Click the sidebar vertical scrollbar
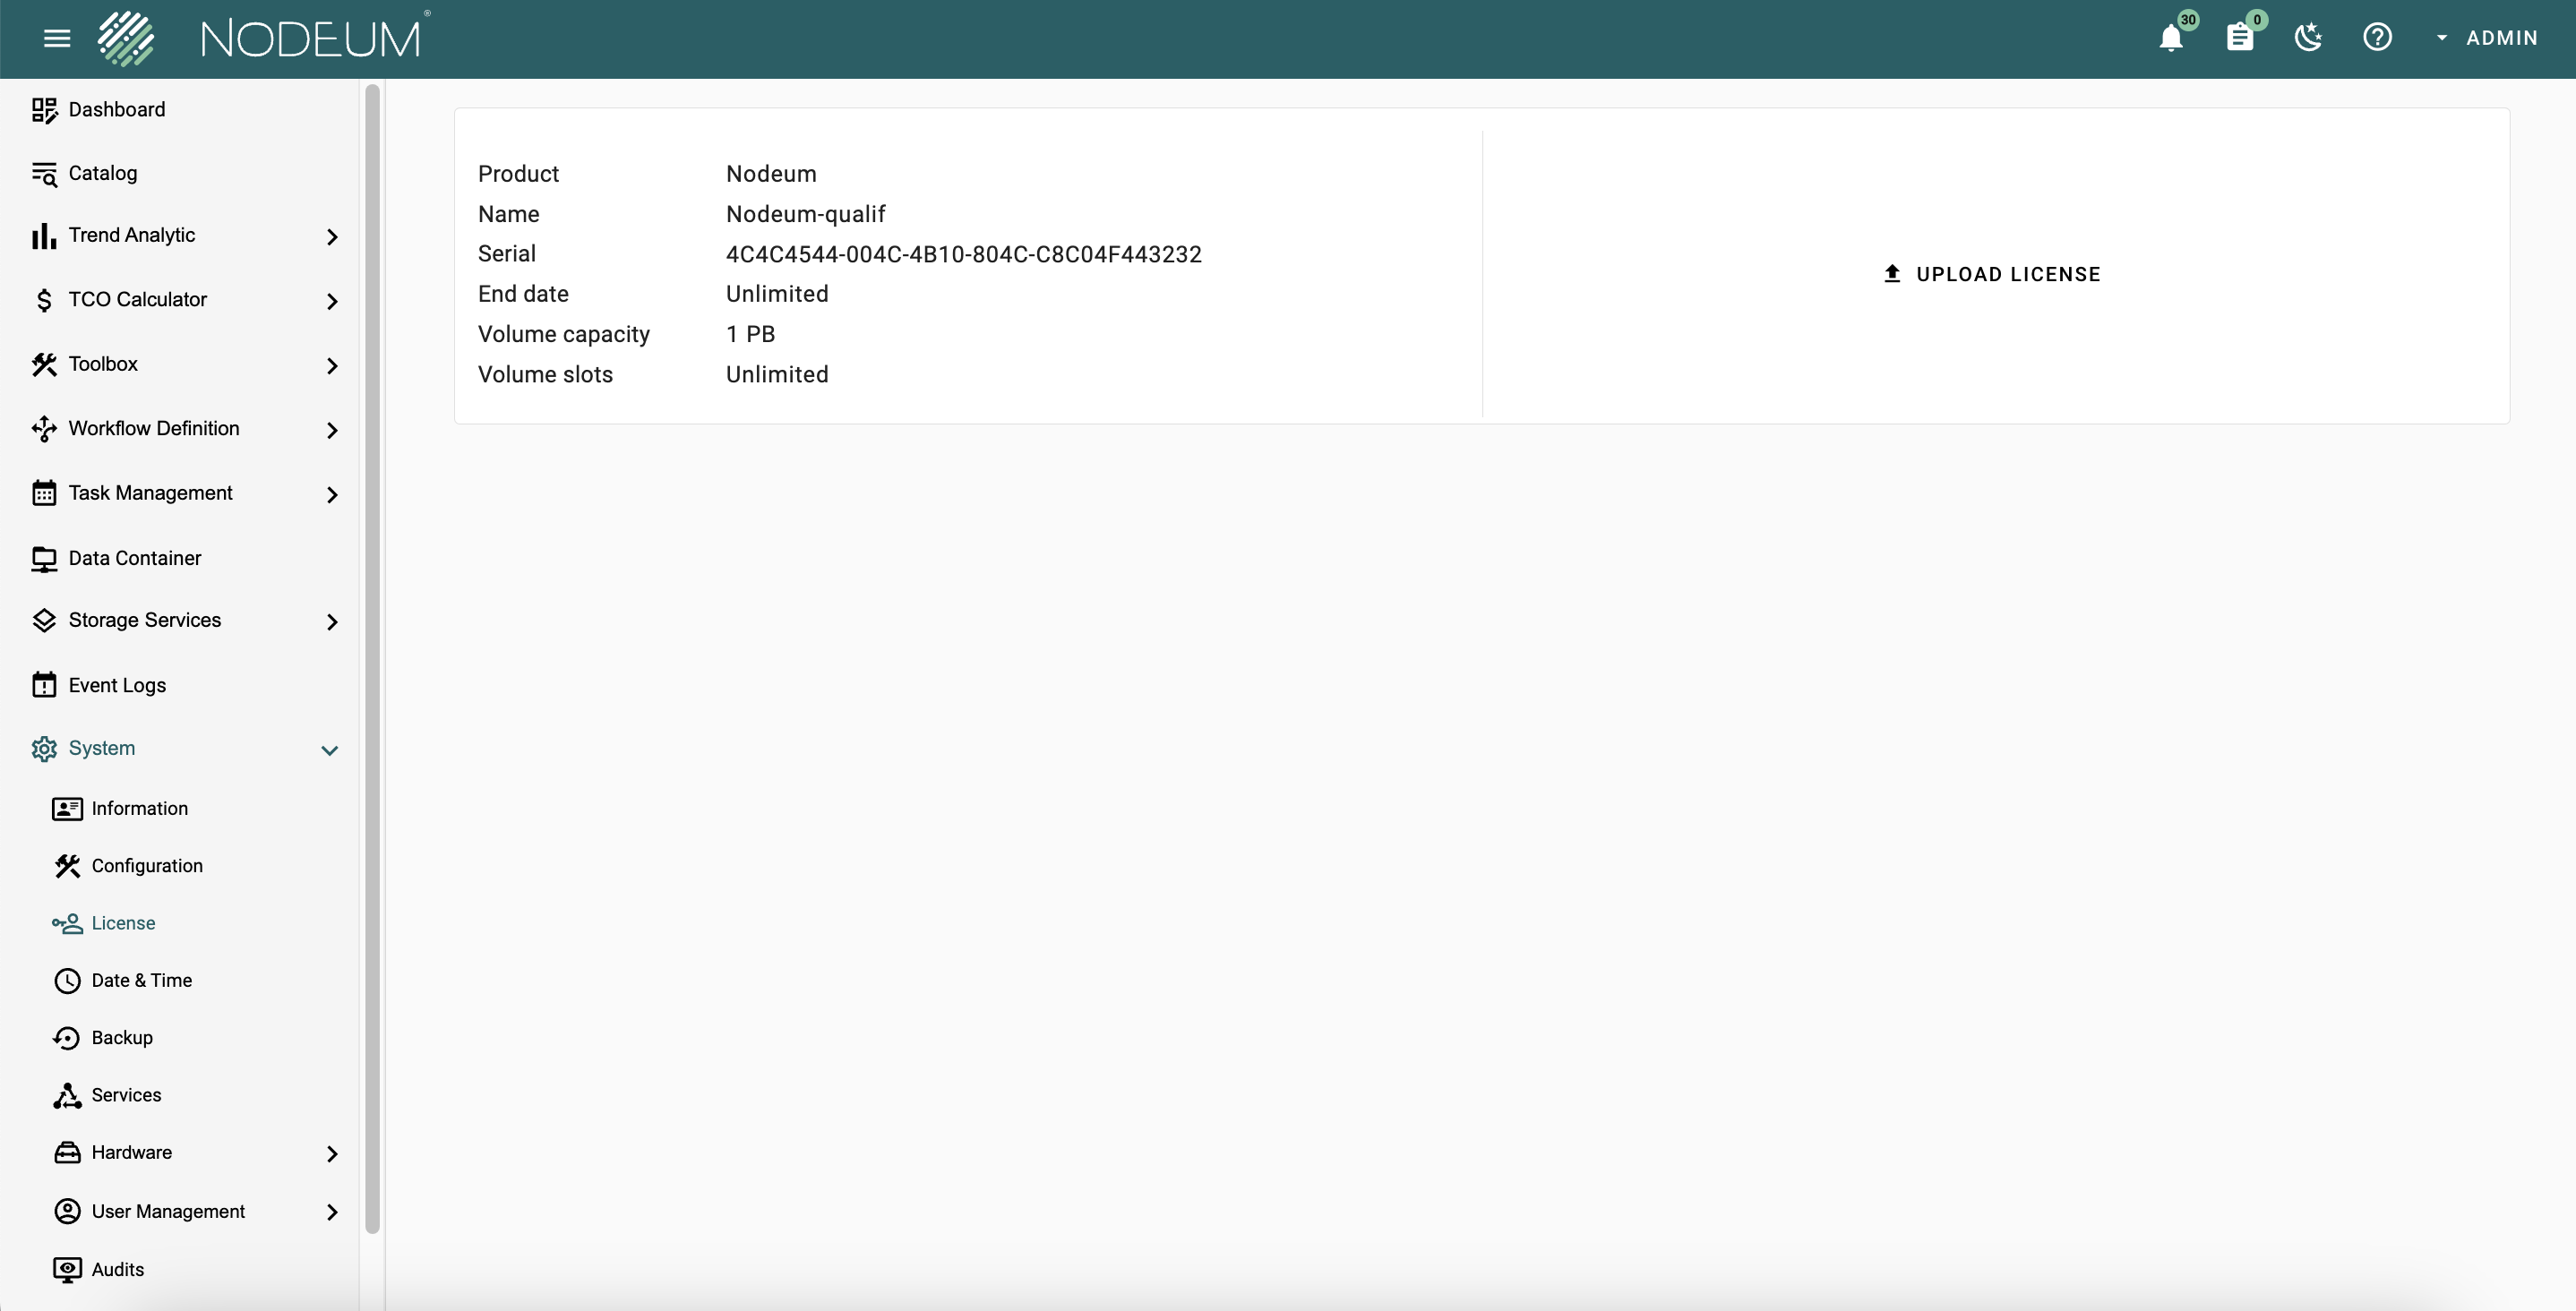 pos(372,660)
